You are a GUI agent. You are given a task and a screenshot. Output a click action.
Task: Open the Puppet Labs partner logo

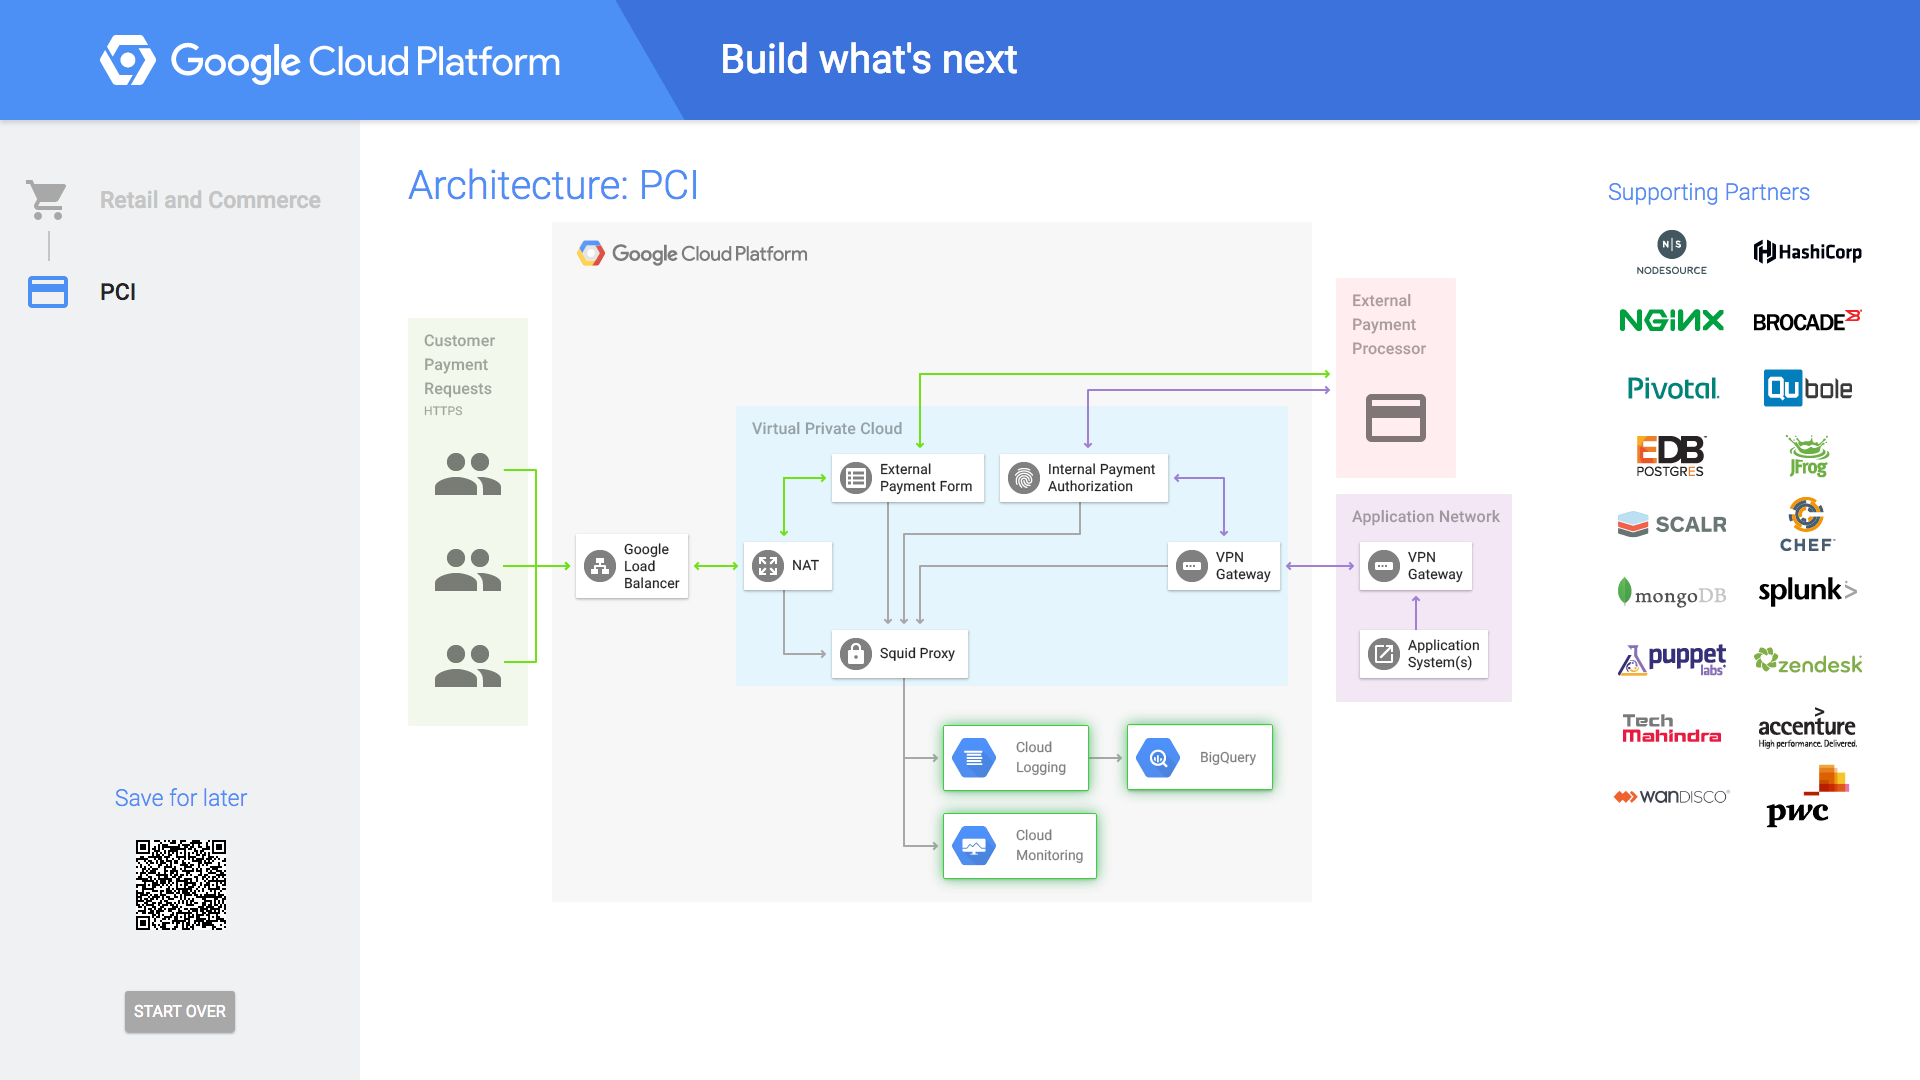point(1672,660)
